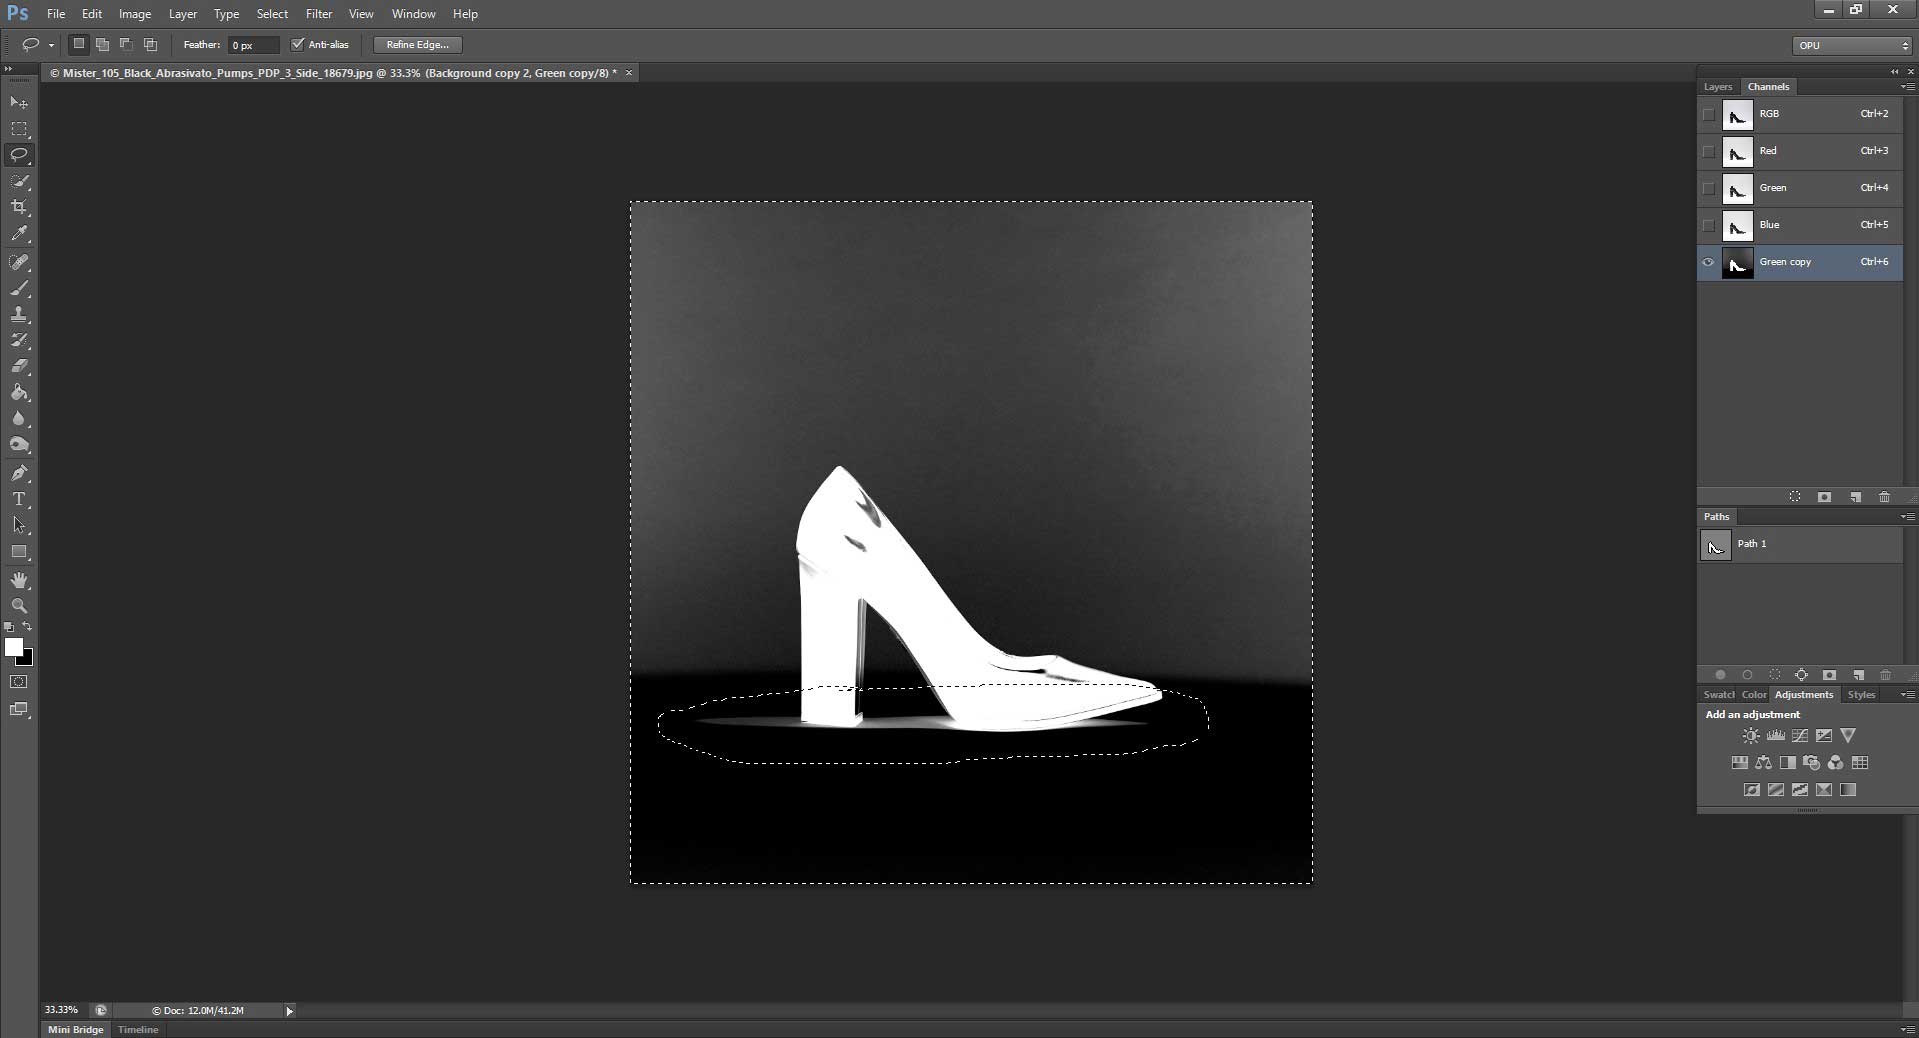This screenshot has width=1919, height=1038.
Task: Add a Hue/Saturation adjustment layer
Action: tap(1739, 762)
